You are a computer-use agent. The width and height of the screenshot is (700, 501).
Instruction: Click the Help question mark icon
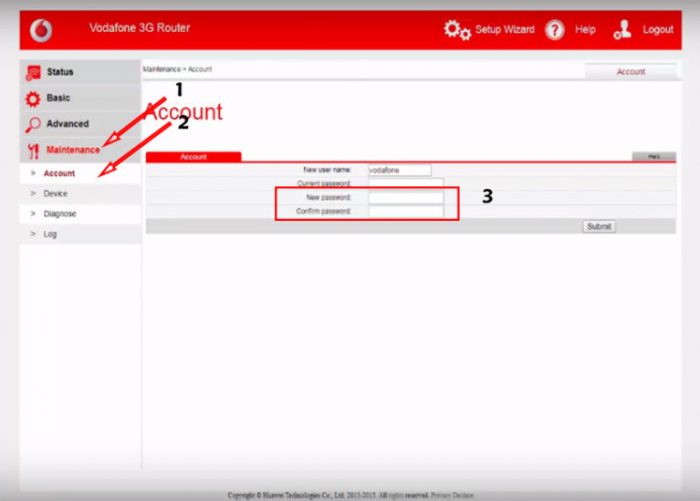click(555, 30)
